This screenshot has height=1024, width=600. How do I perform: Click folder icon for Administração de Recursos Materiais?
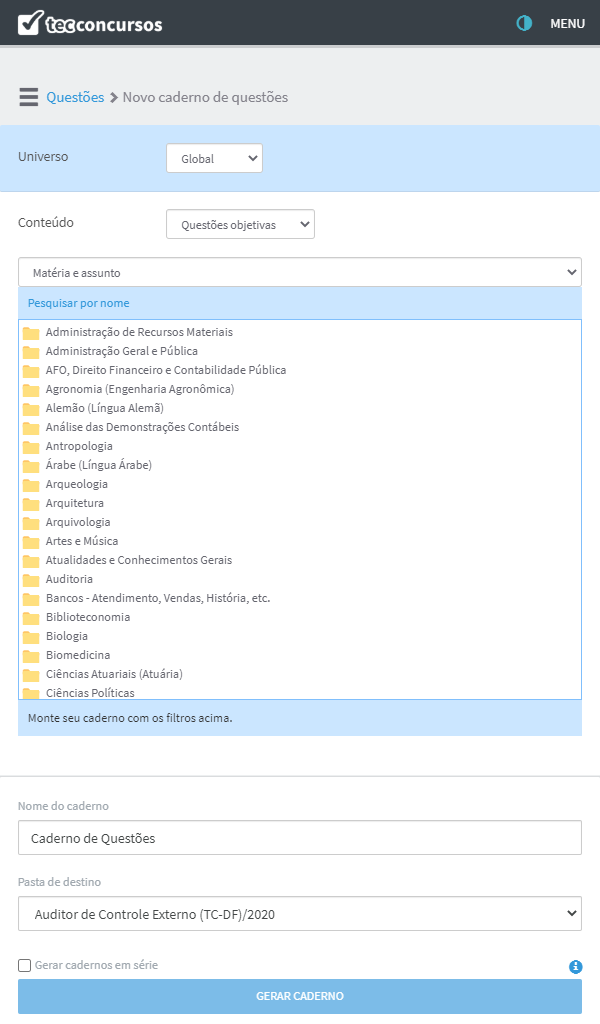[x=31, y=333]
